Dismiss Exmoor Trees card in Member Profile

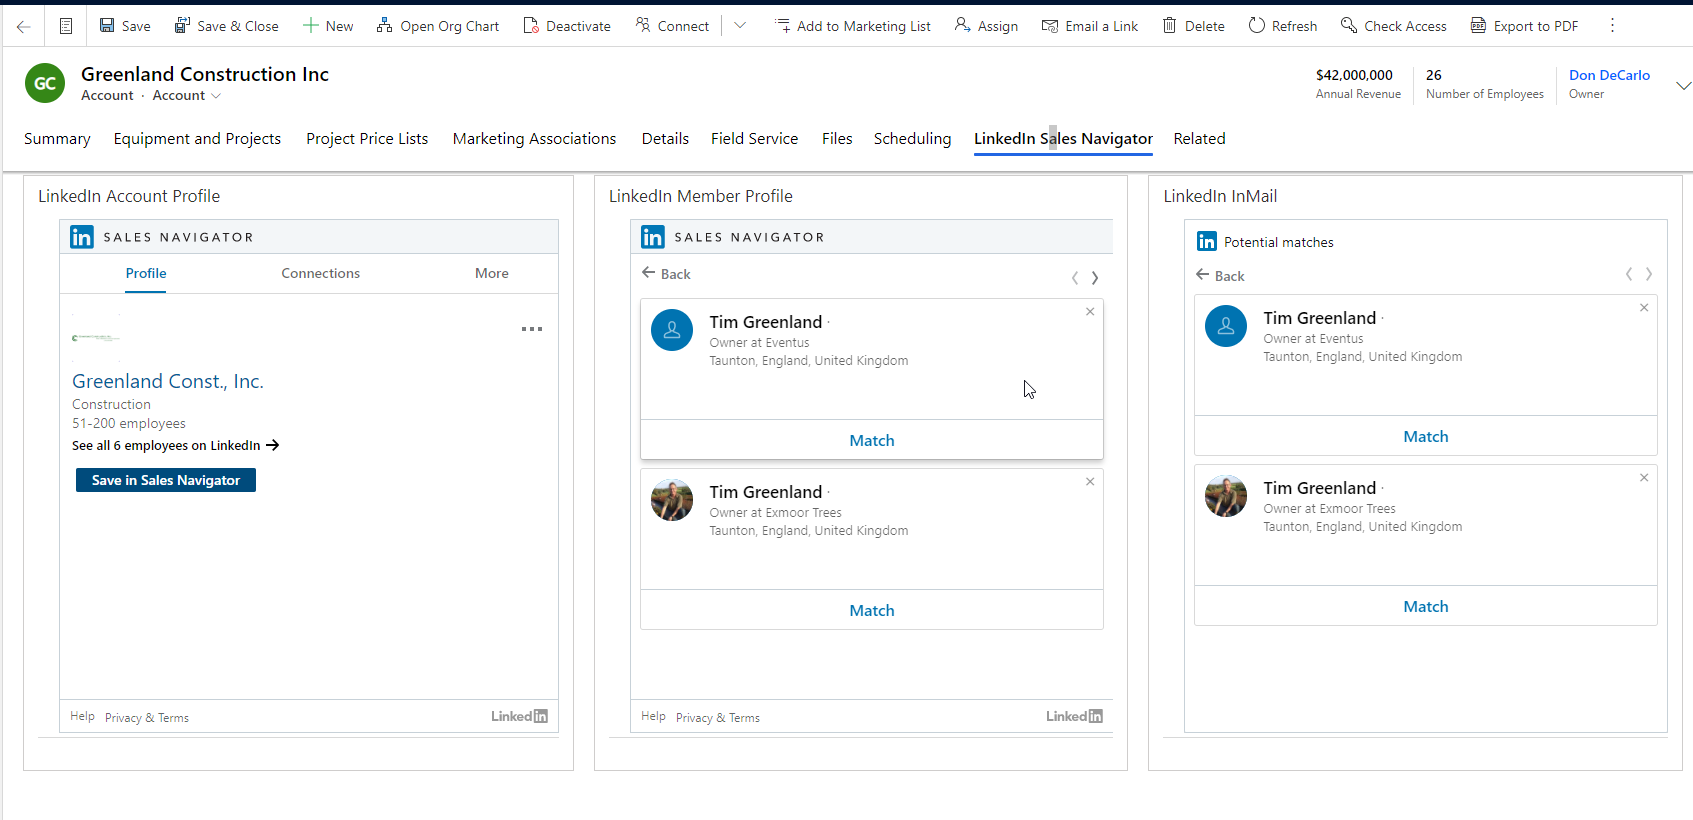click(x=1090, y=482)
